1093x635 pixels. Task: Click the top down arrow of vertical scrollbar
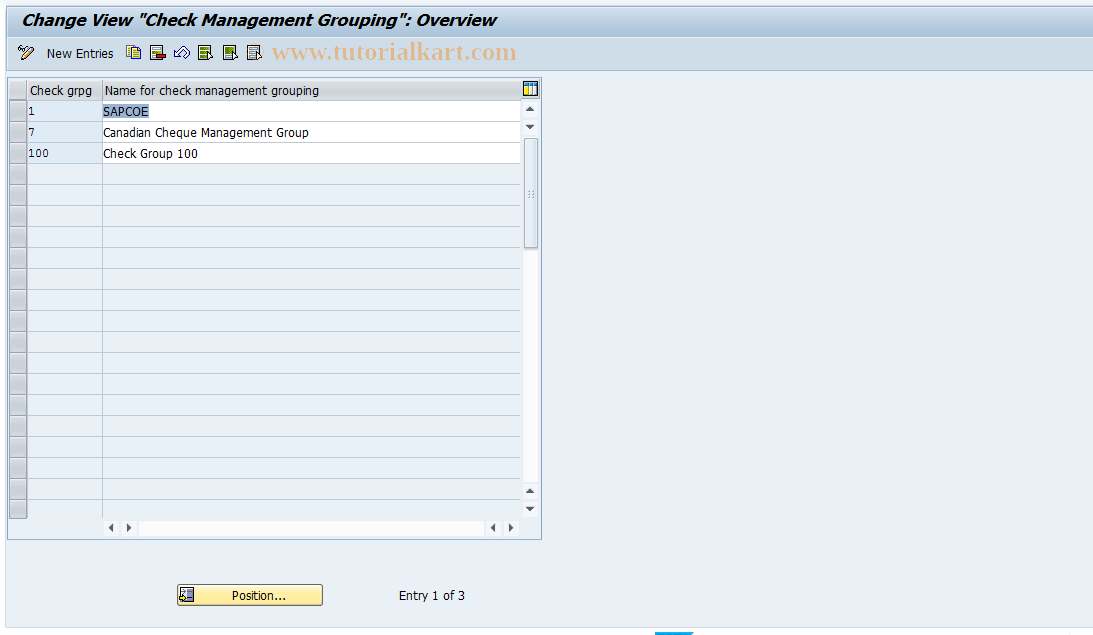click(530, 127)
